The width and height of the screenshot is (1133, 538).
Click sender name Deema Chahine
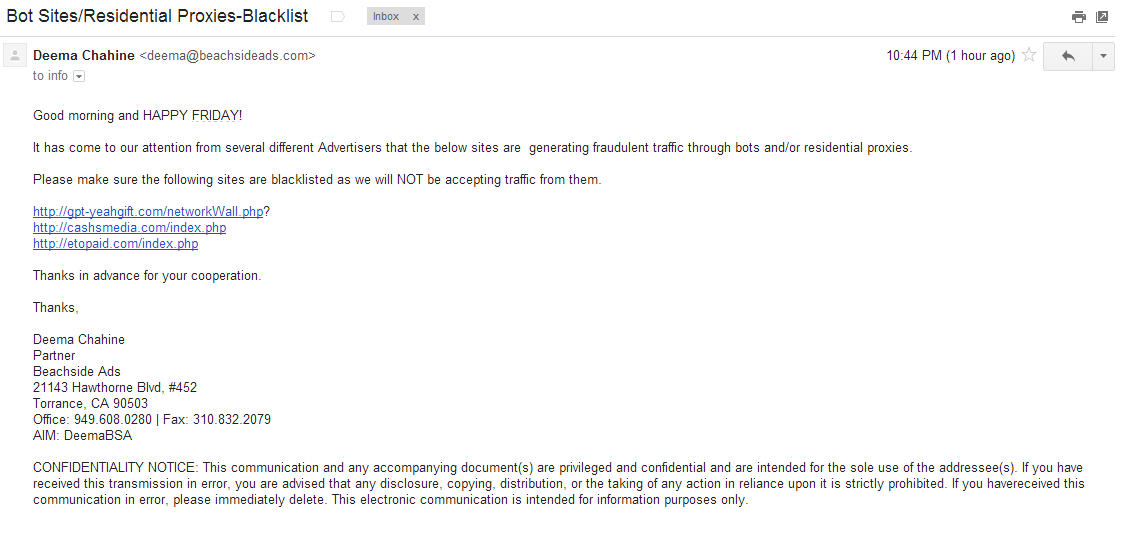[x=84, y=56]
